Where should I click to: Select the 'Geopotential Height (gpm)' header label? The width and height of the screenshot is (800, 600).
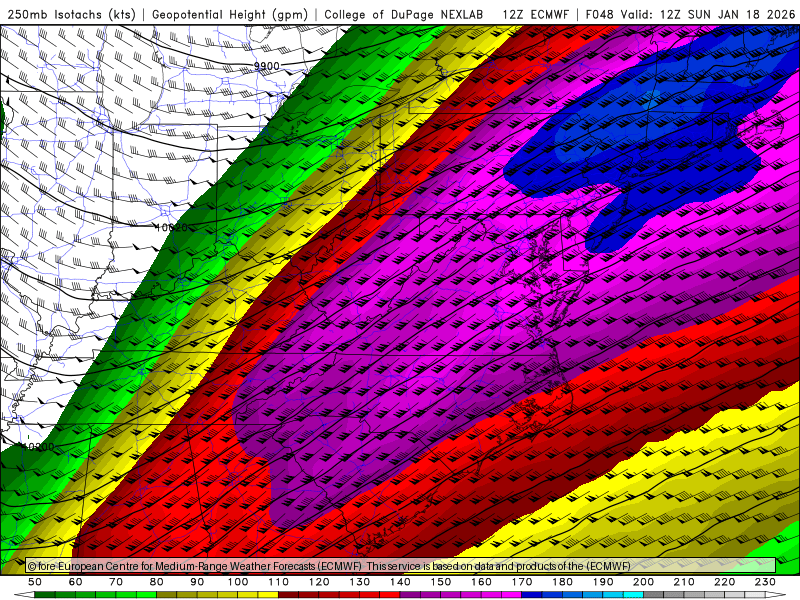click(x=230, y=14)
